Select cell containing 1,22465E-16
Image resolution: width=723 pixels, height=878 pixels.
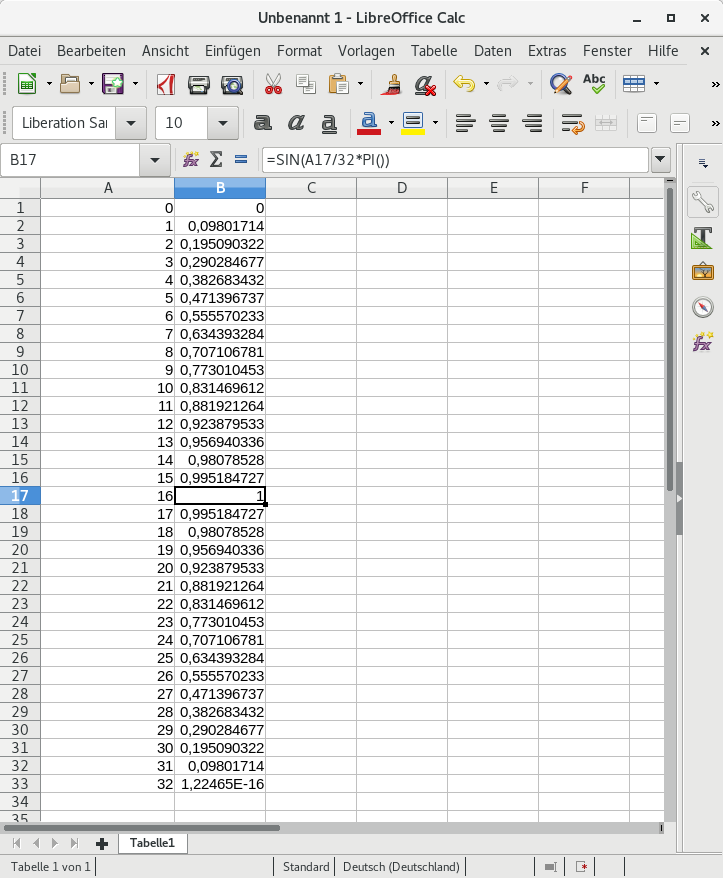(x=220, y=784)
